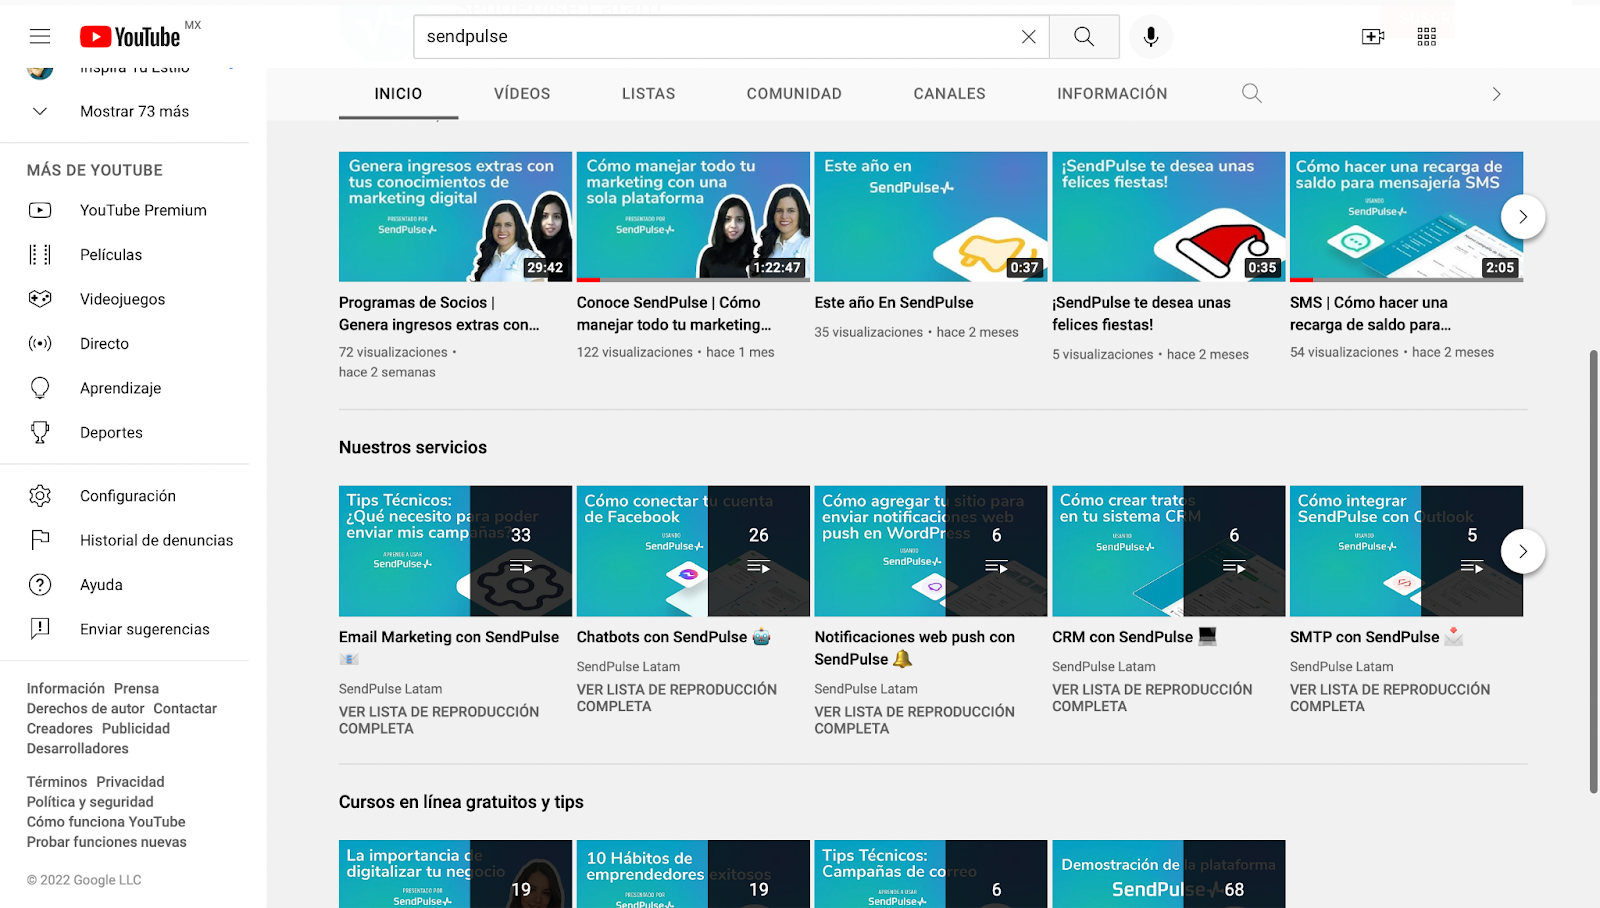Click the Historial de denuncias link

(156, 540)
